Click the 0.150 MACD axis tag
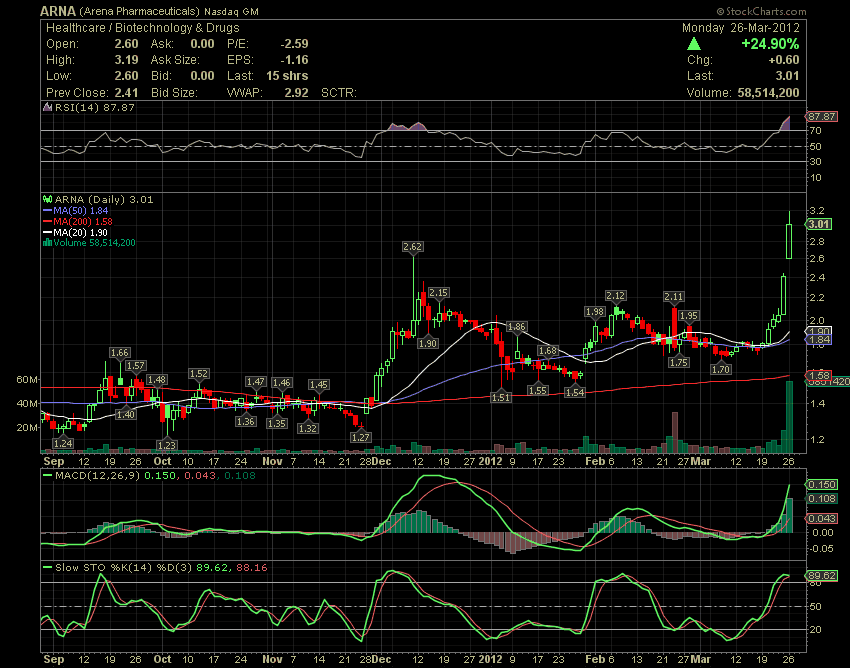The image size is (850, 668). point(822,485)
